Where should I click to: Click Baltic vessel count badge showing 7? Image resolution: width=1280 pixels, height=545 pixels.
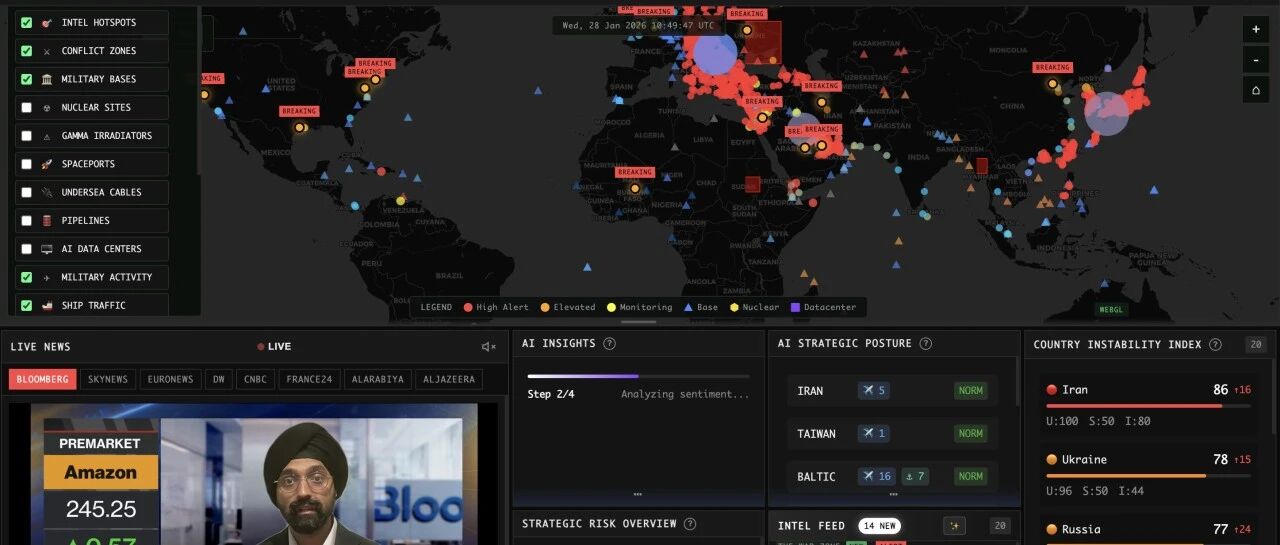915,477
